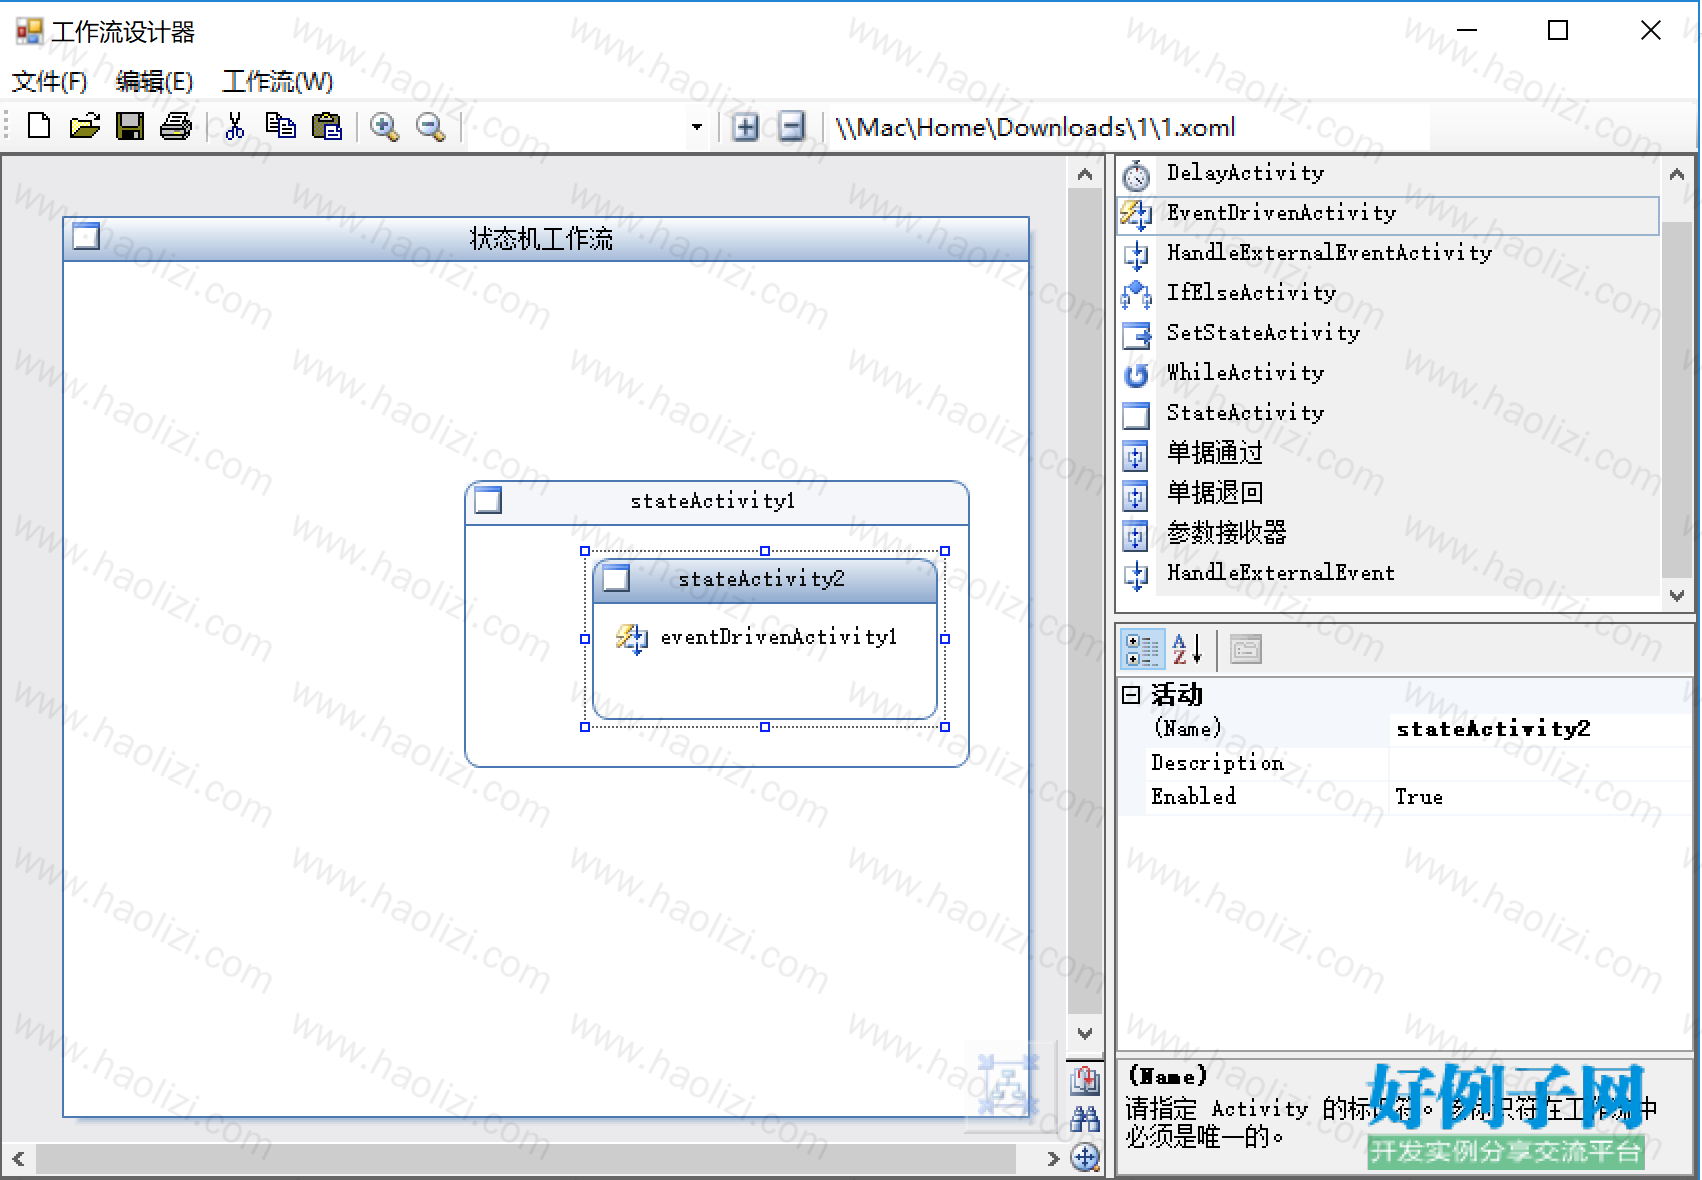This screenshot has height=1180, width=1702.
Task: Edit the (Name) value stateActivity2
Action: point(1540,729)
